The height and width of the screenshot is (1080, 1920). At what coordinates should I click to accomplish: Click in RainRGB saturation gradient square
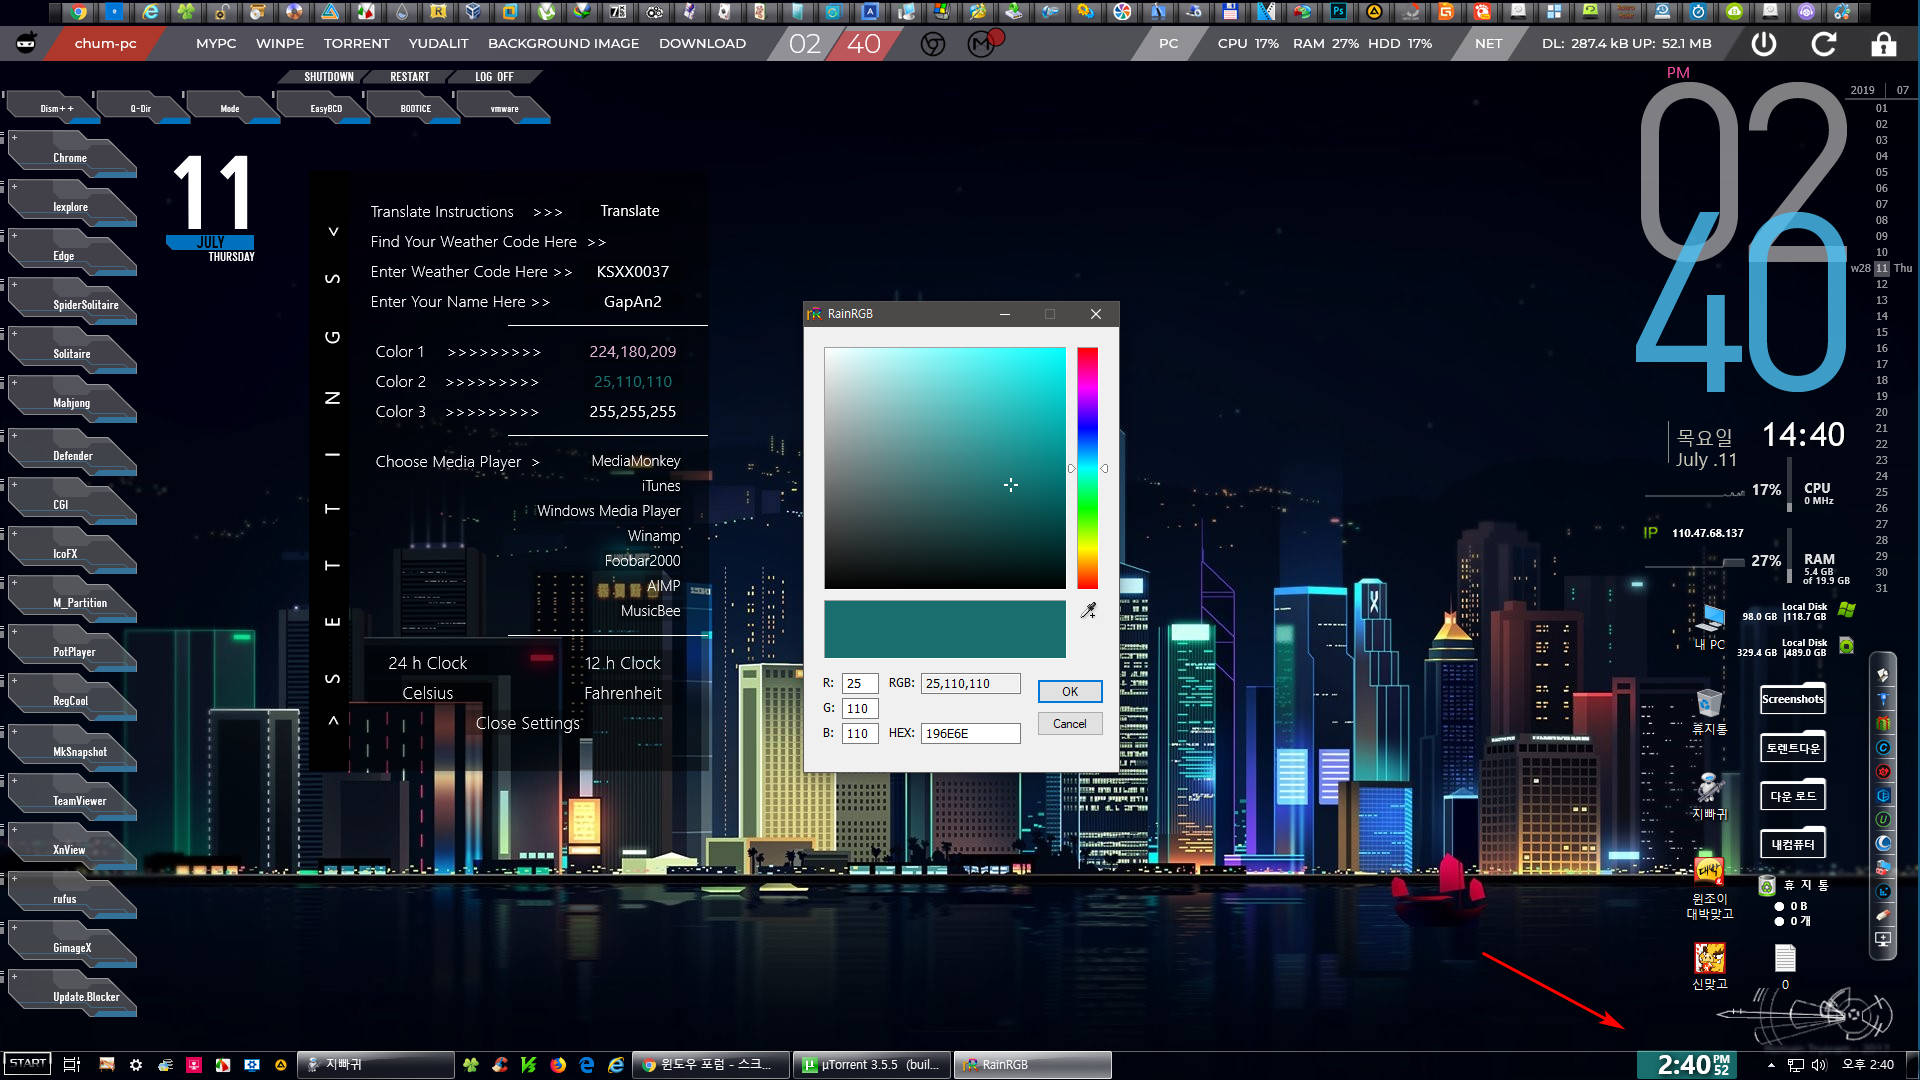(945, 468)
